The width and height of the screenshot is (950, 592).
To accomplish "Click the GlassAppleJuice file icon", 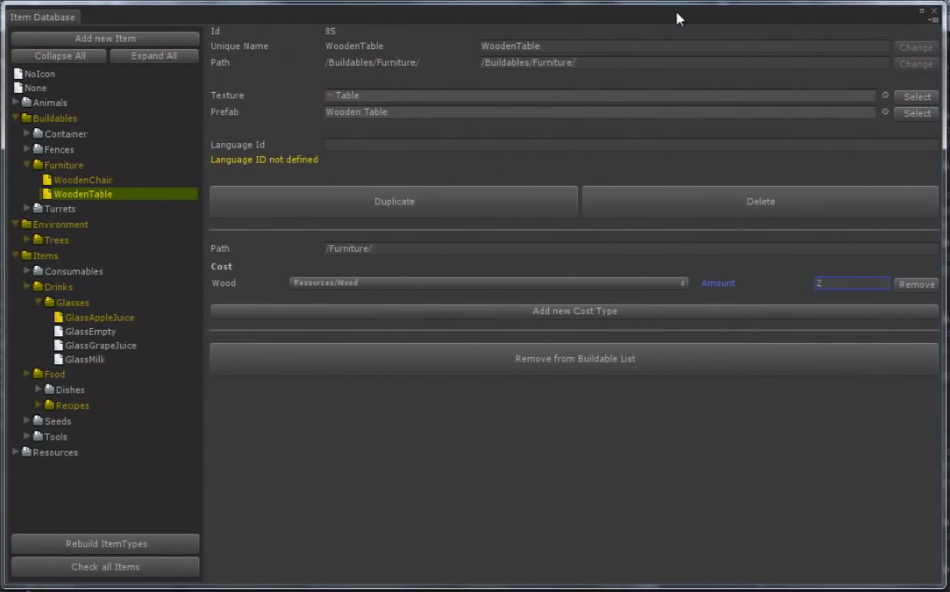I will pos(59,318).
